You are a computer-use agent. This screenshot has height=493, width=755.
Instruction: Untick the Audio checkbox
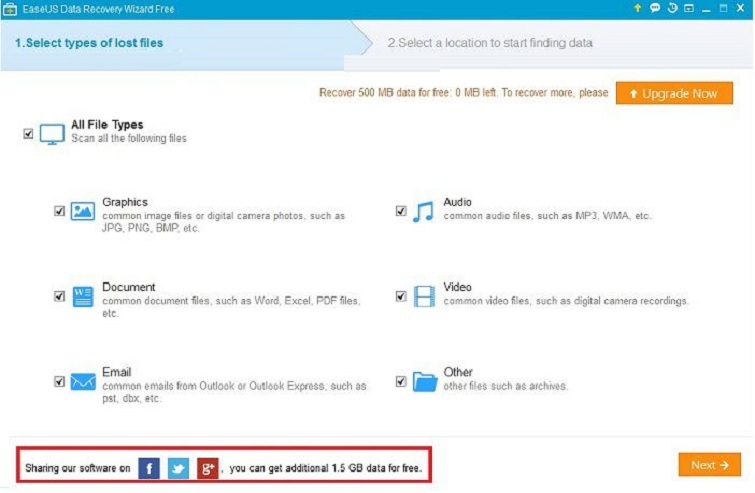(x=401, y=211)
